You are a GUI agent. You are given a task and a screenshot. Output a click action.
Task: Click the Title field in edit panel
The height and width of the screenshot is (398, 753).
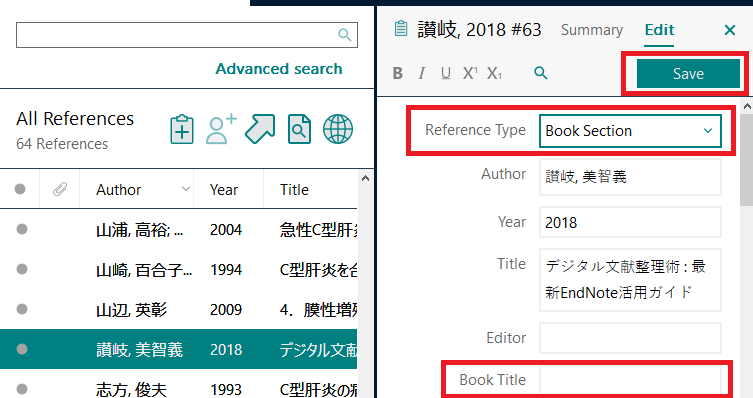630,279
